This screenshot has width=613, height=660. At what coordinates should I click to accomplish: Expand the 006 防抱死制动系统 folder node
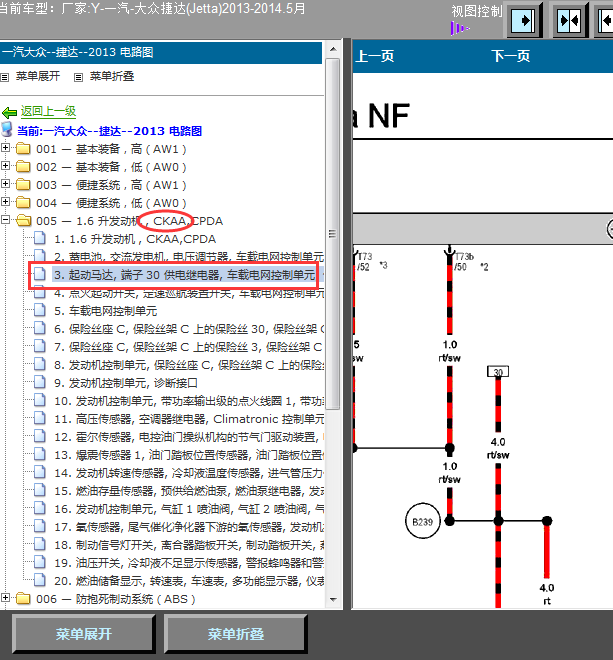coord(5,598)
